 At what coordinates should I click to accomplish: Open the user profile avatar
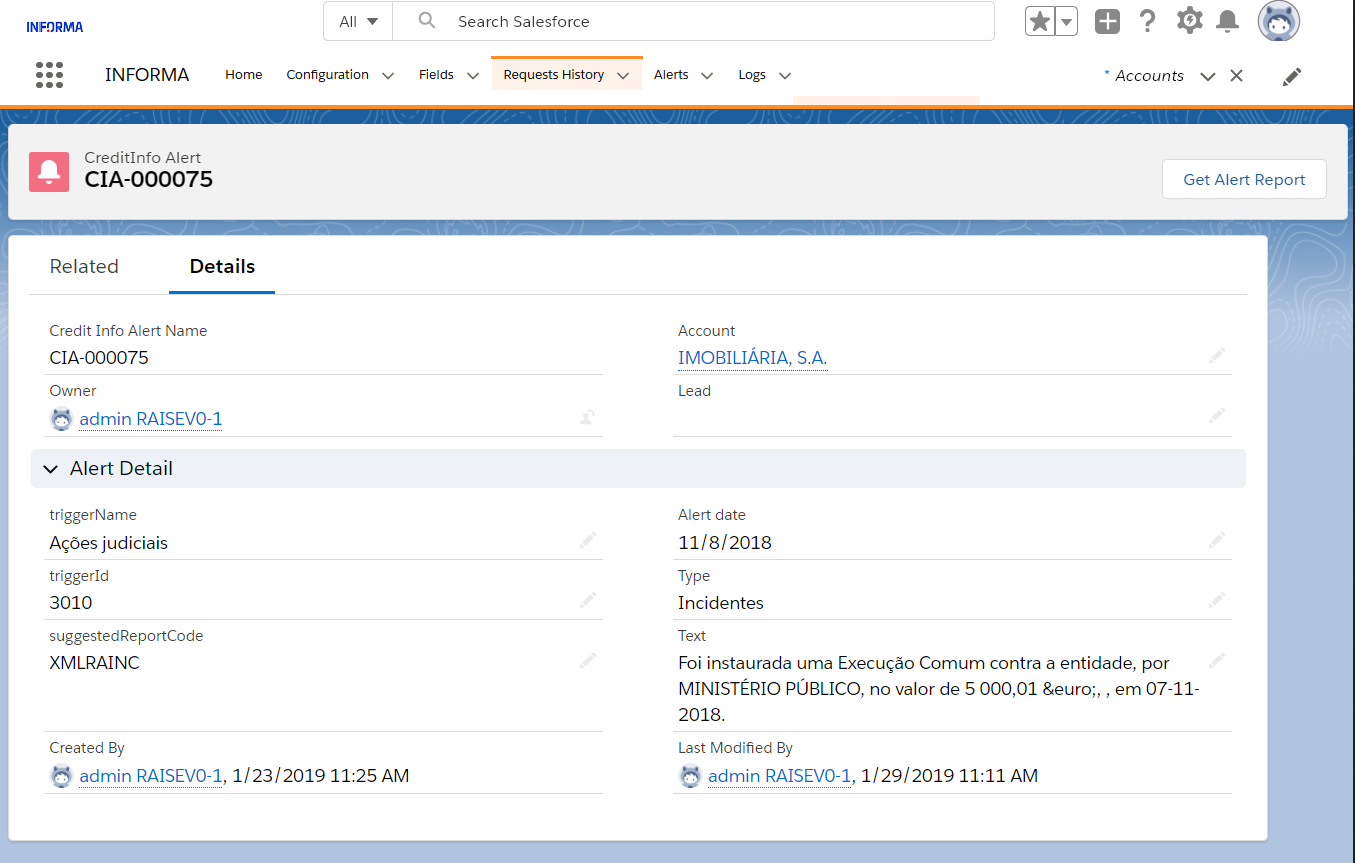[1278, 21]
